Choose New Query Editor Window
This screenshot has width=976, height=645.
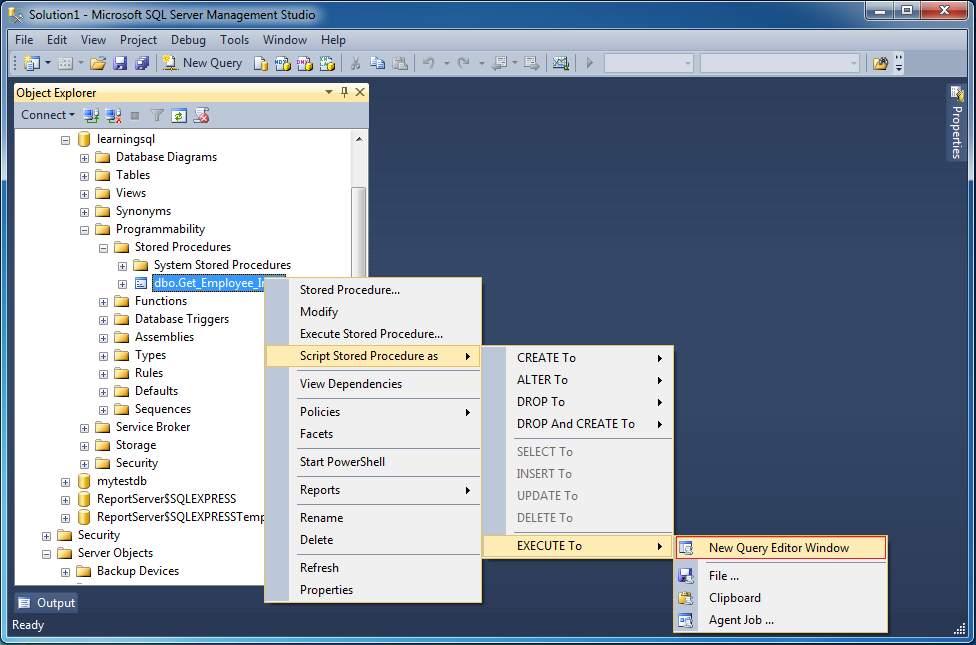[781, 548]
